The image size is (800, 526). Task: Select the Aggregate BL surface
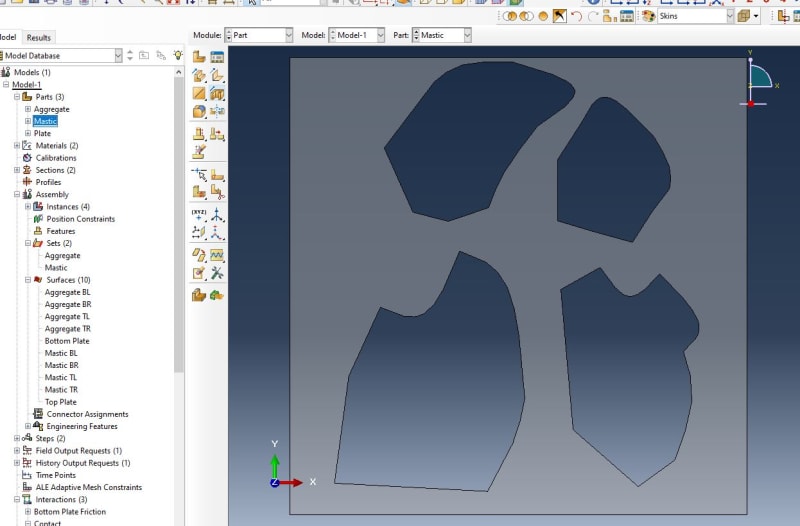pos(67,292)
